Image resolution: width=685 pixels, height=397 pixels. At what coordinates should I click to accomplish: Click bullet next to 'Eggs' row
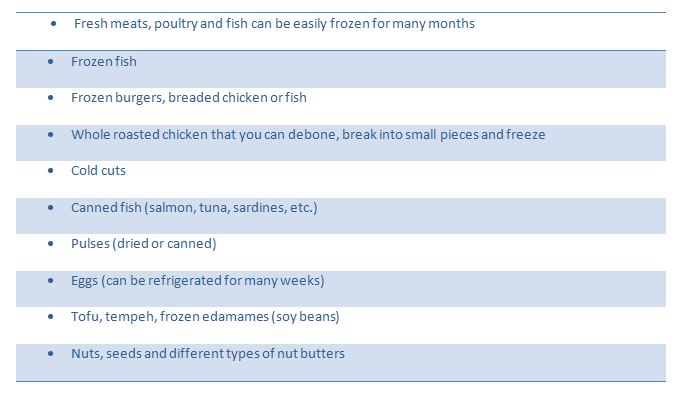[x=51, y=280]
